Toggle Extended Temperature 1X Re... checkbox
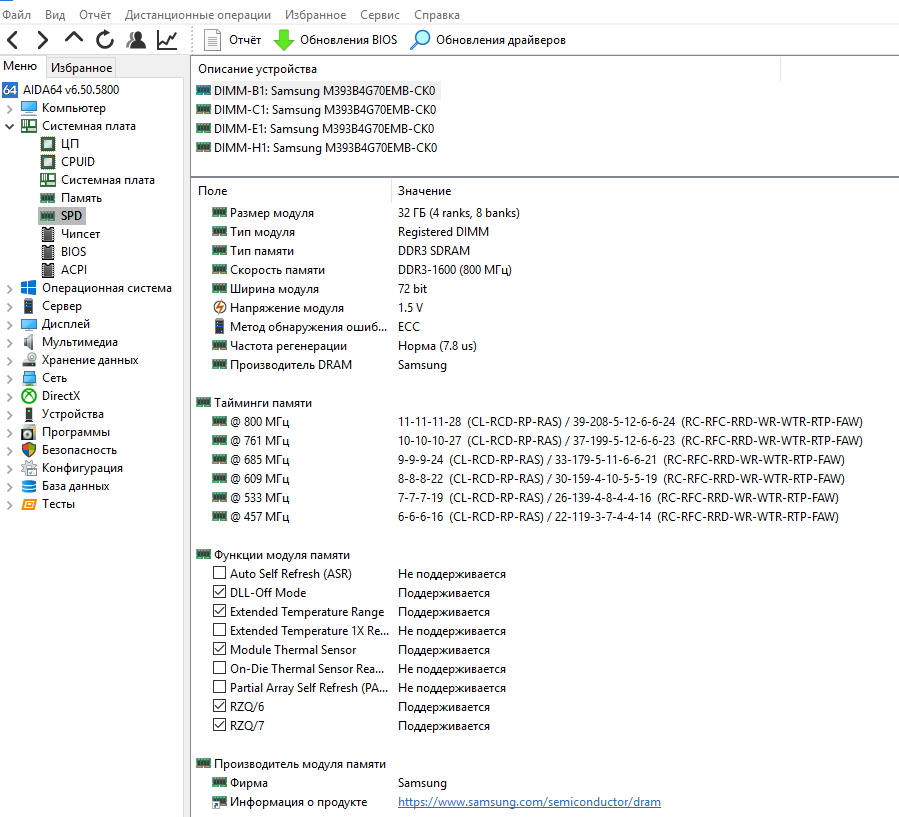Viewport: 899px width, 817px height. [x=219, y=630]
